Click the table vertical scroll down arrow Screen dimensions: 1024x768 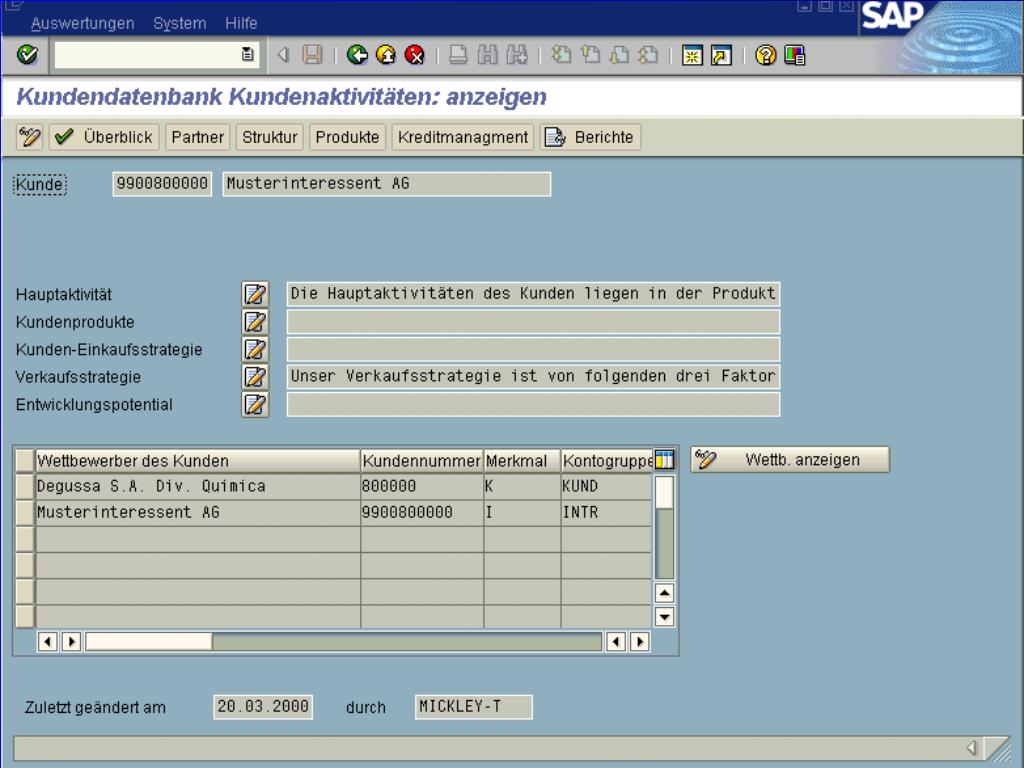pyautogui.click(x=664, y=616)
